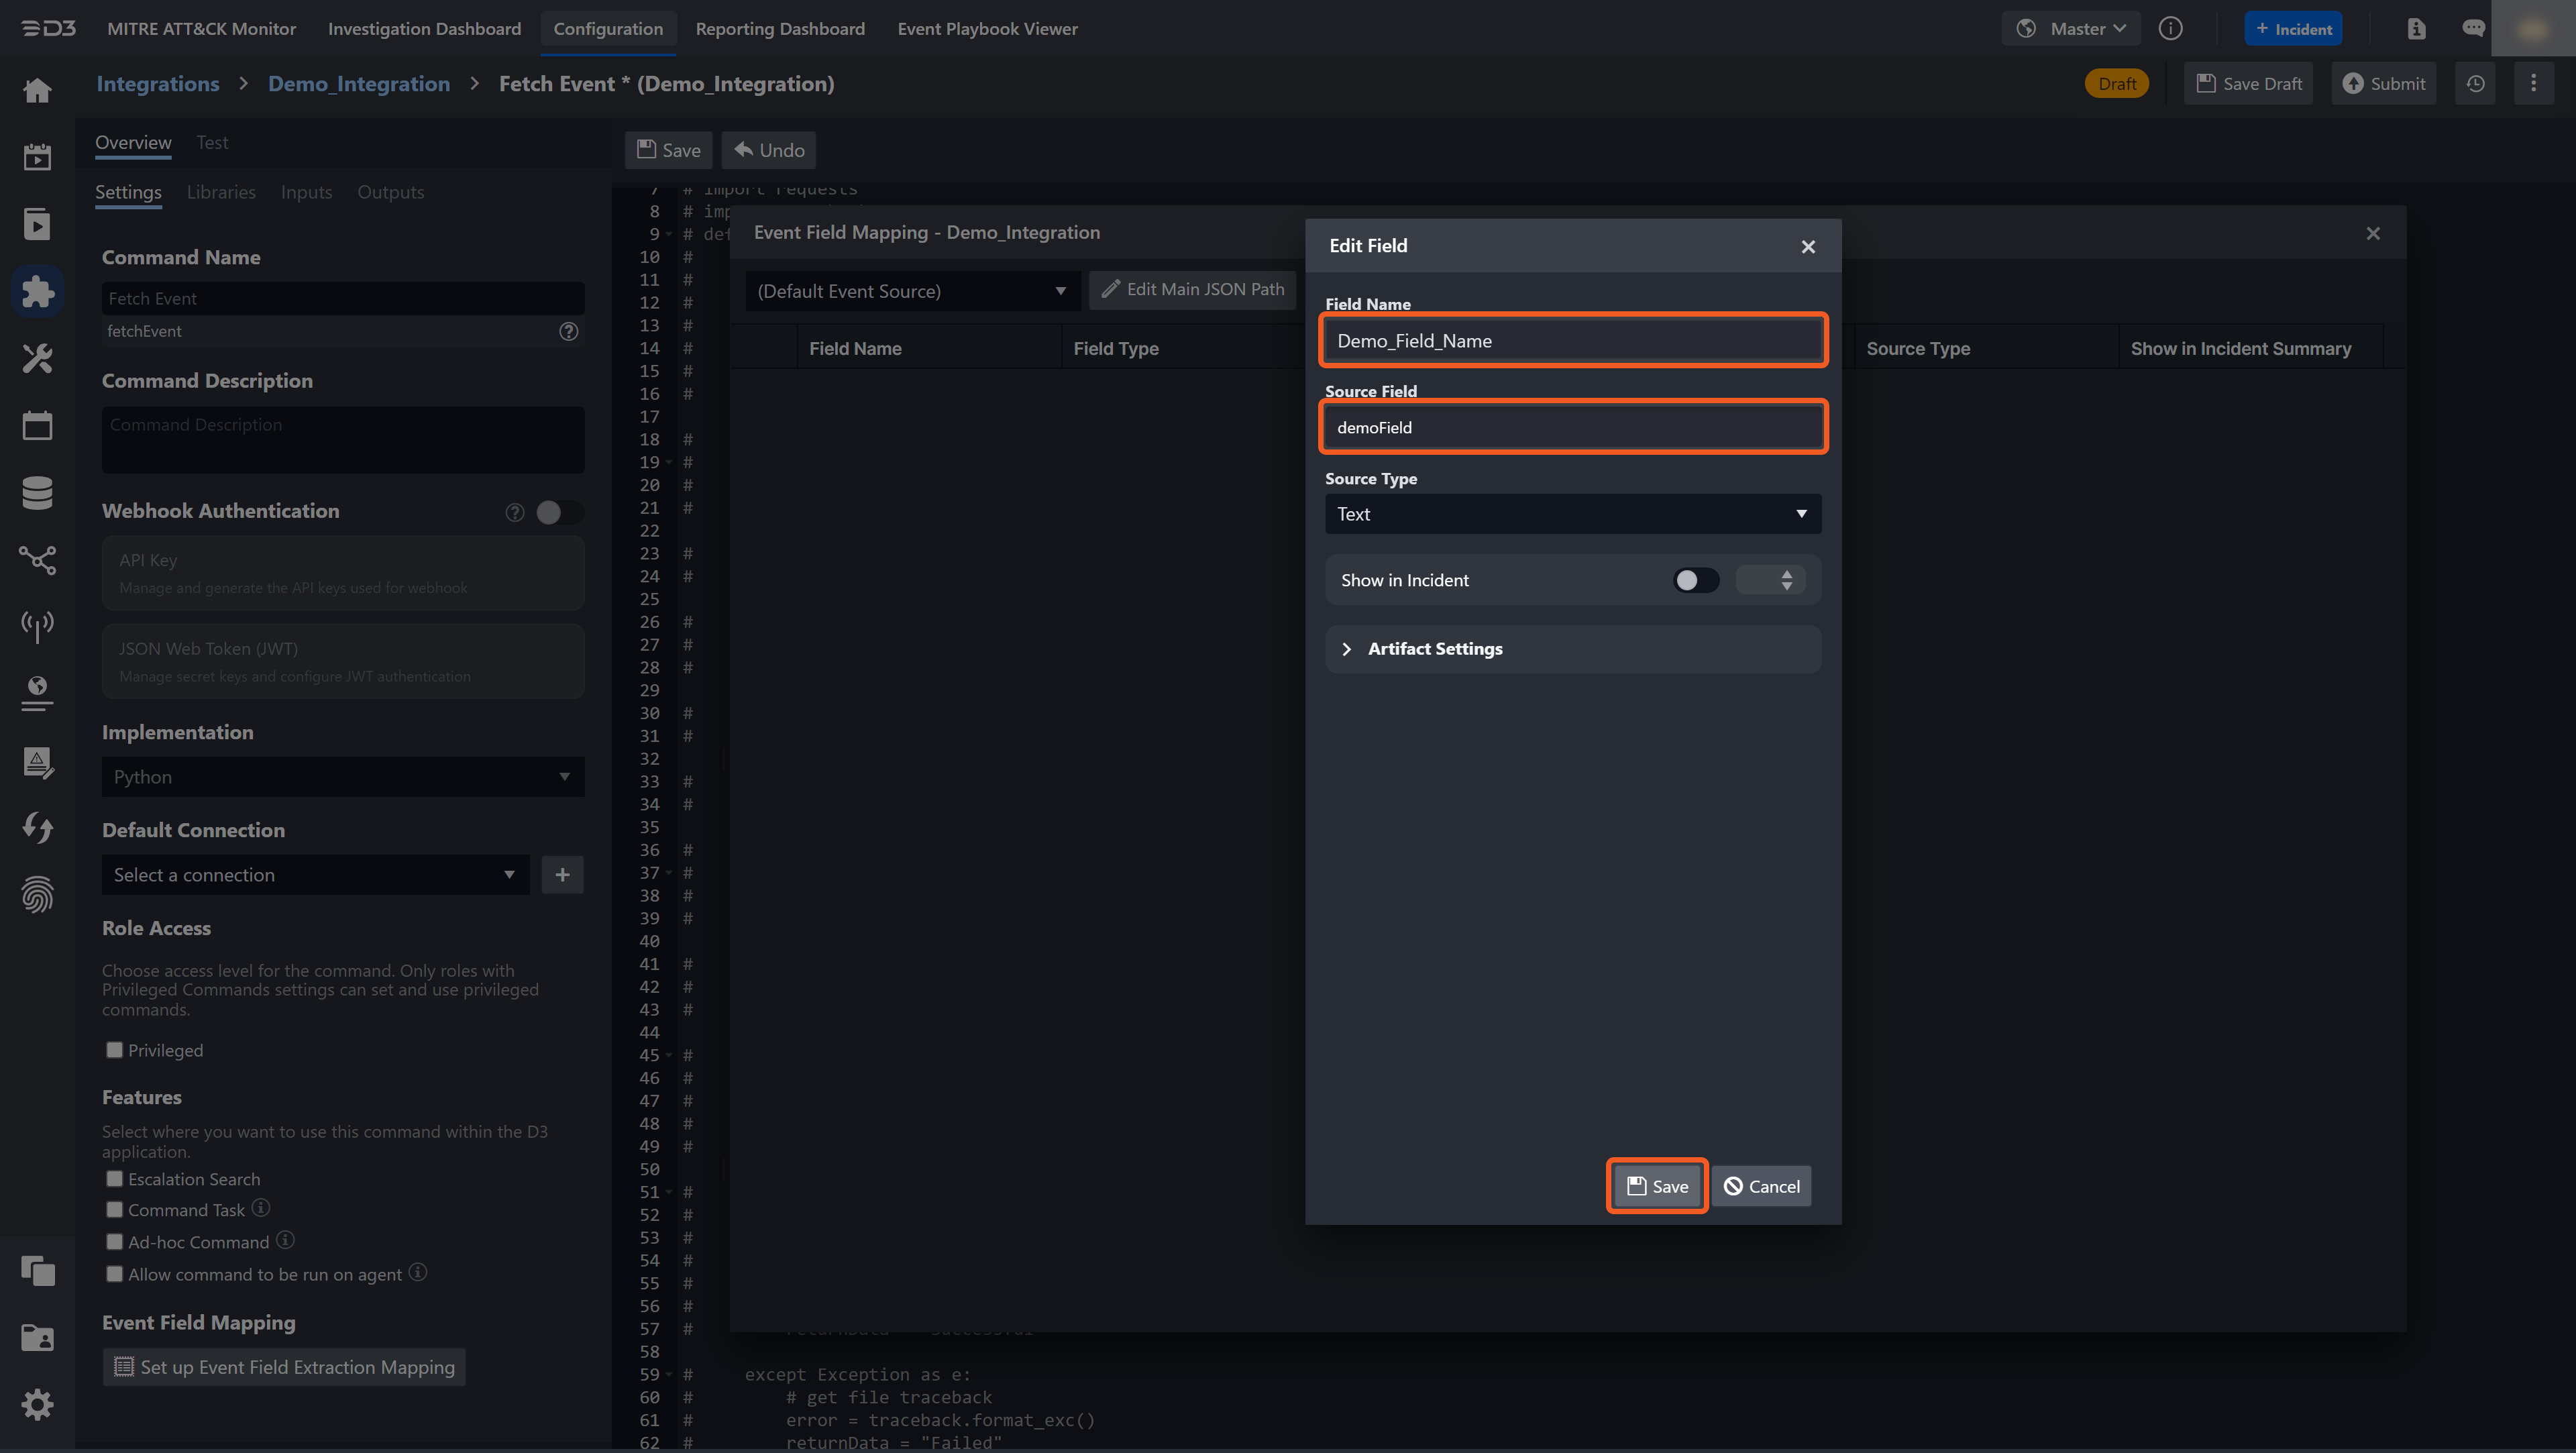Click Save in the Edit Field dialog
The height and width of the screenshot is (1453, 2576).
tap(1656, 1186)
